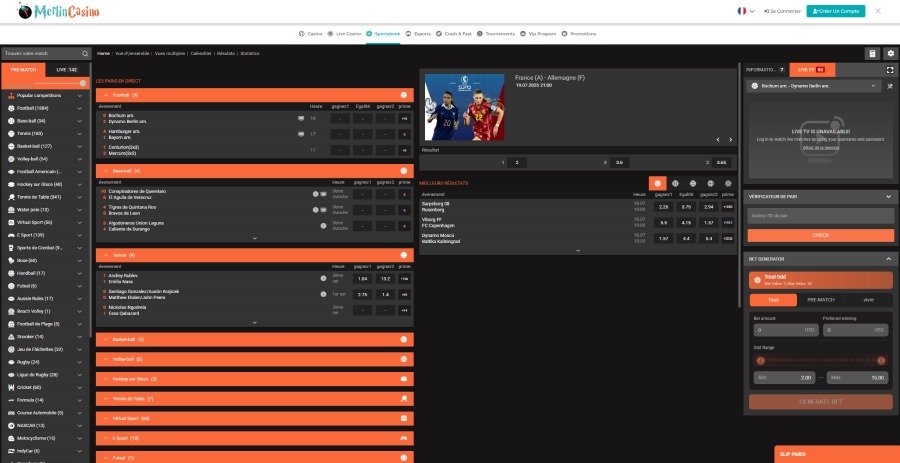Click the Bet amount input field
Screen dimensions: 900x463
(x=786, y=330)
